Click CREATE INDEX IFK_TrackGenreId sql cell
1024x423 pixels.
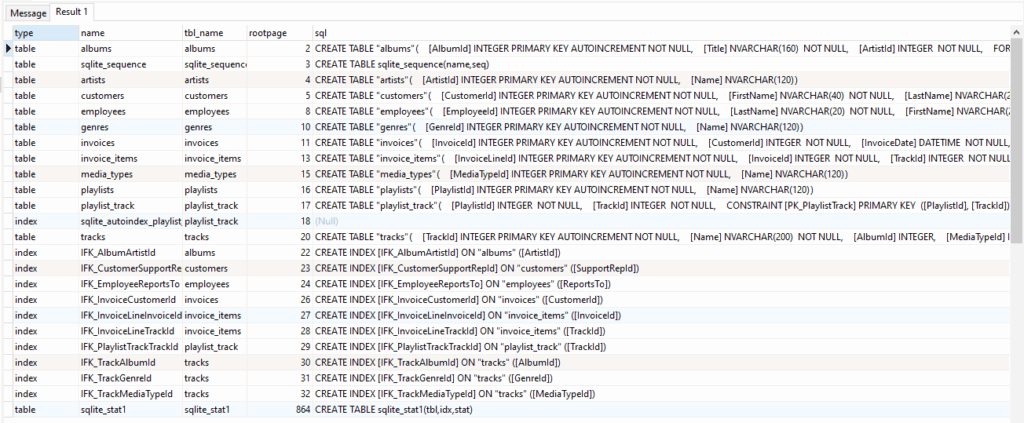662,377
